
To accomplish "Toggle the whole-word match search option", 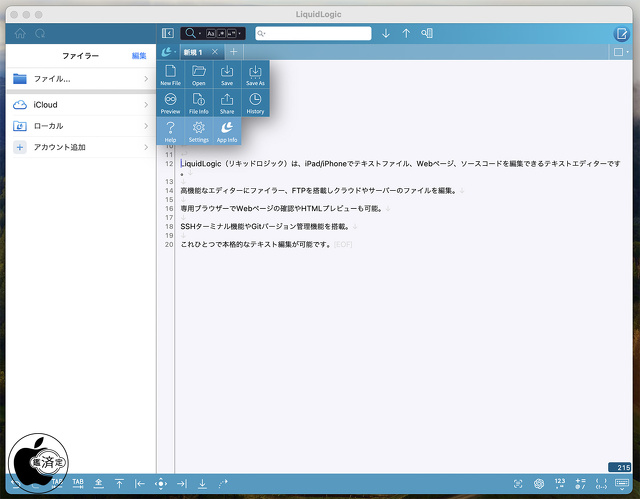I will coord(231,33).
